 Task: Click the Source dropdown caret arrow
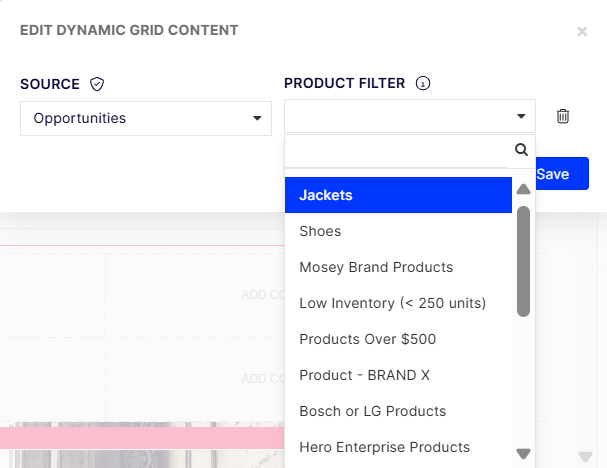(x=257, y=118)
